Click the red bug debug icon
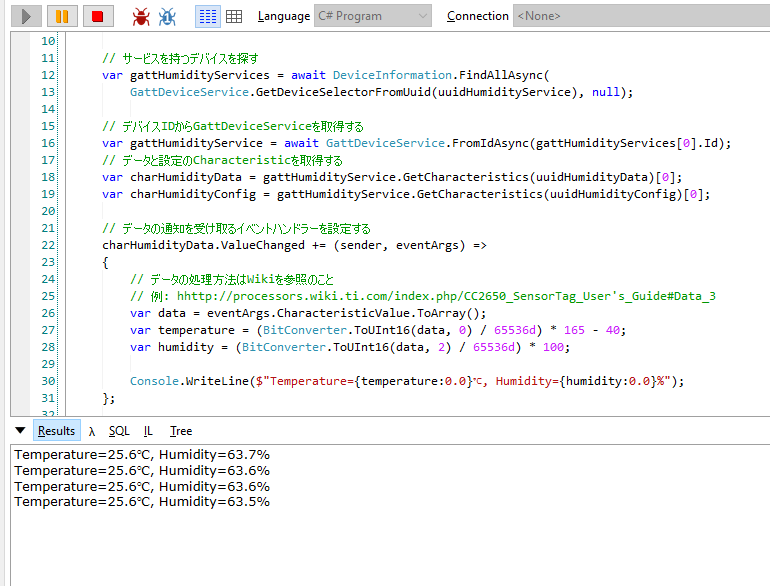 pos(141,17)
